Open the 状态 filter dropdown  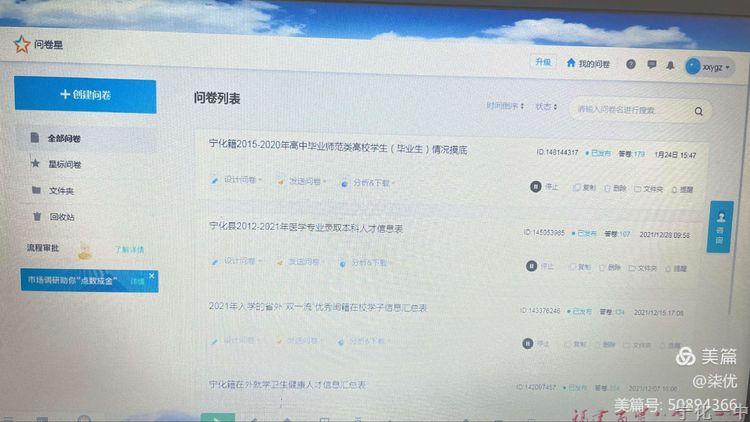tap(545, 106)
